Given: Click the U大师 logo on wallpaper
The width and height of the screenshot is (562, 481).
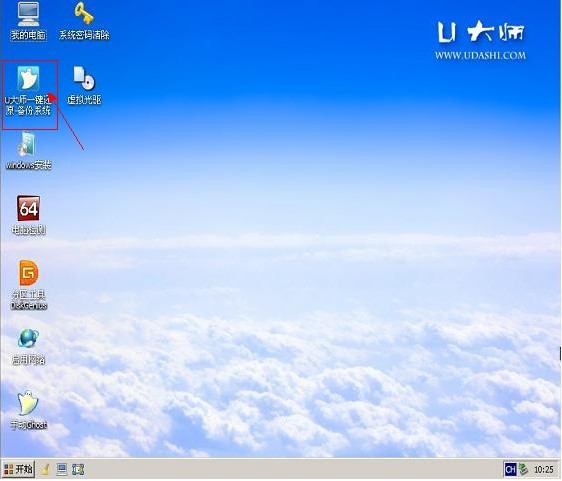Looking at the screenshot, I should (x=481, y=32).
